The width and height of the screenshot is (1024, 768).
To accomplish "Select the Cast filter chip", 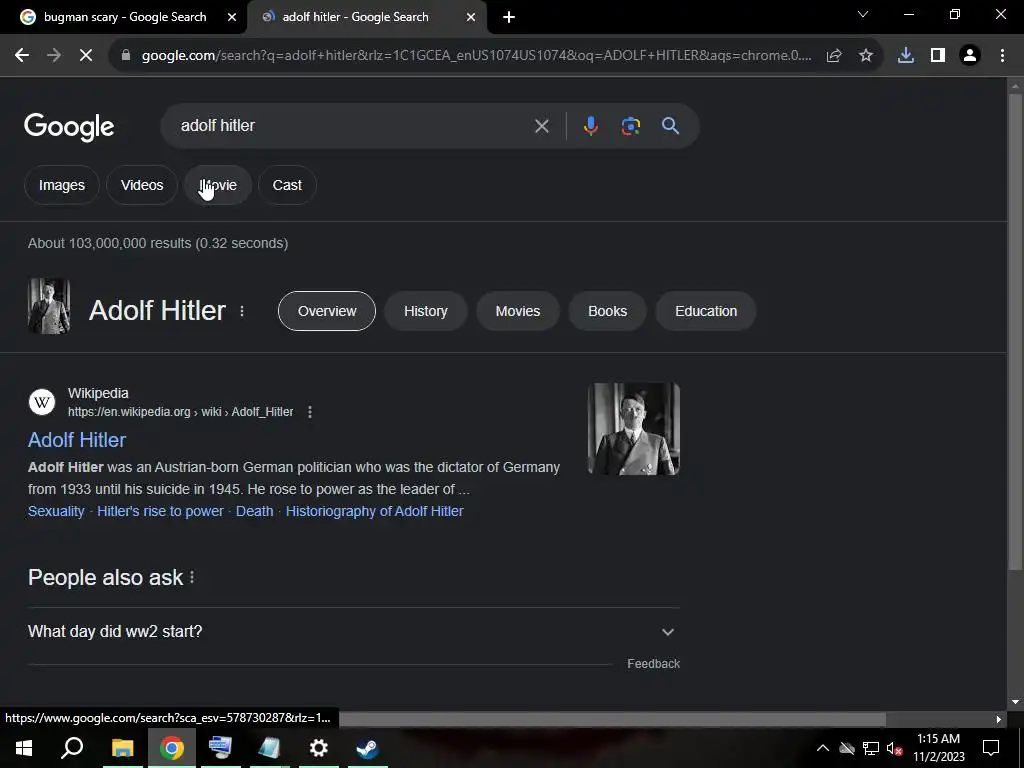I will (287, 185).
